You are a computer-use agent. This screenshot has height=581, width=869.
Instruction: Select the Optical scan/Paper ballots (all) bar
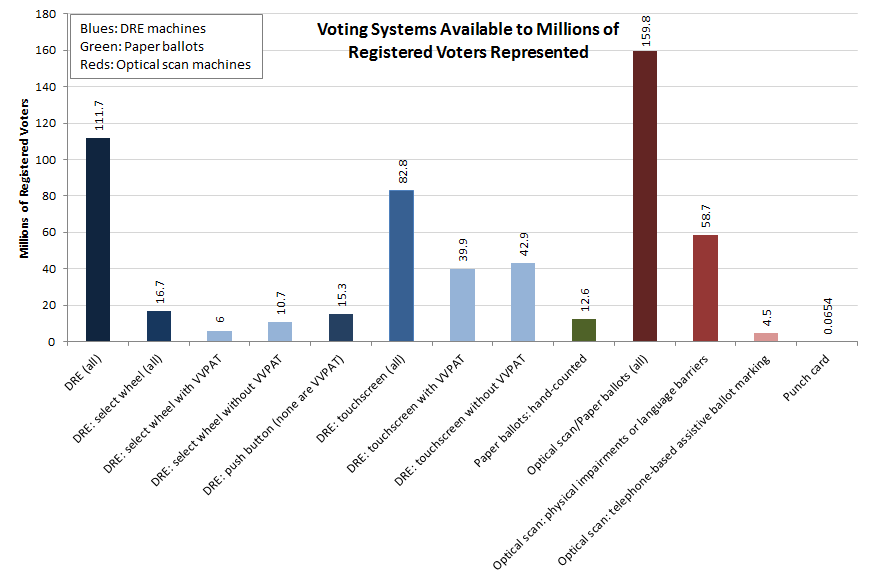click(645, 196)
